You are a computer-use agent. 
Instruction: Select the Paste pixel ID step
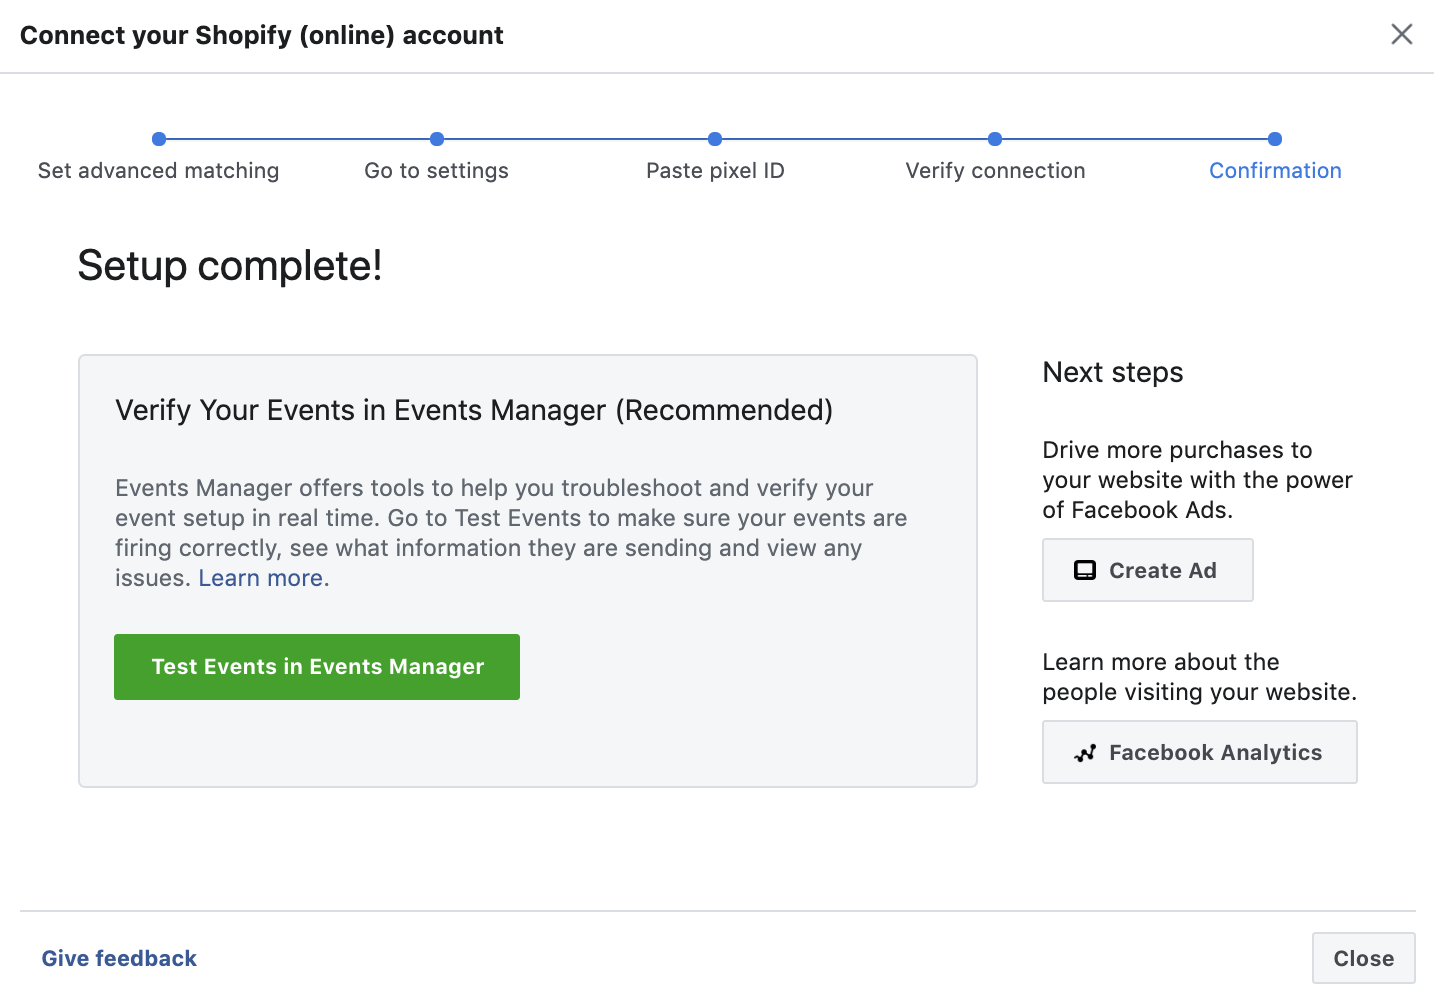(x=715, y=171)
